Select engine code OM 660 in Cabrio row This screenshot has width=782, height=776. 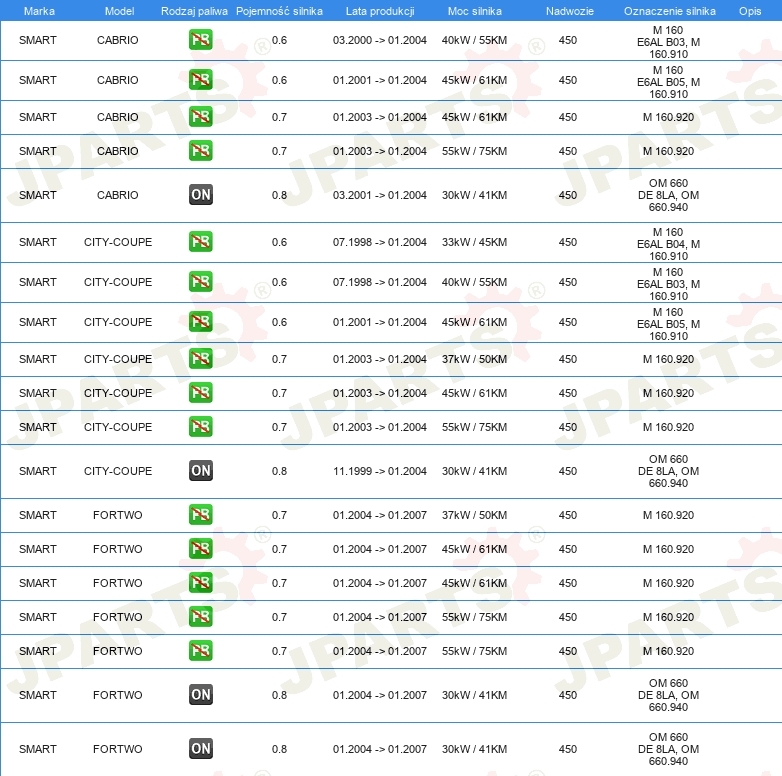668,195
